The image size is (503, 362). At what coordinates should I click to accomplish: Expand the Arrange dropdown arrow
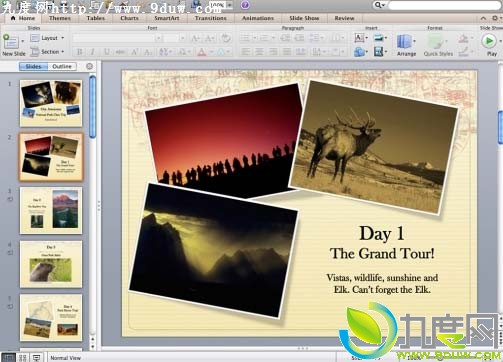414,41
